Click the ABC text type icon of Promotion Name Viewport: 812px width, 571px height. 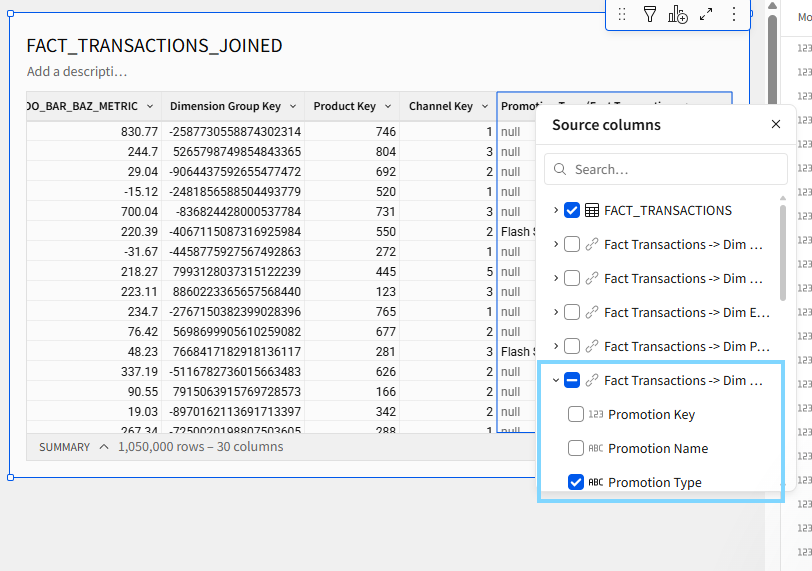click(596, 448)
